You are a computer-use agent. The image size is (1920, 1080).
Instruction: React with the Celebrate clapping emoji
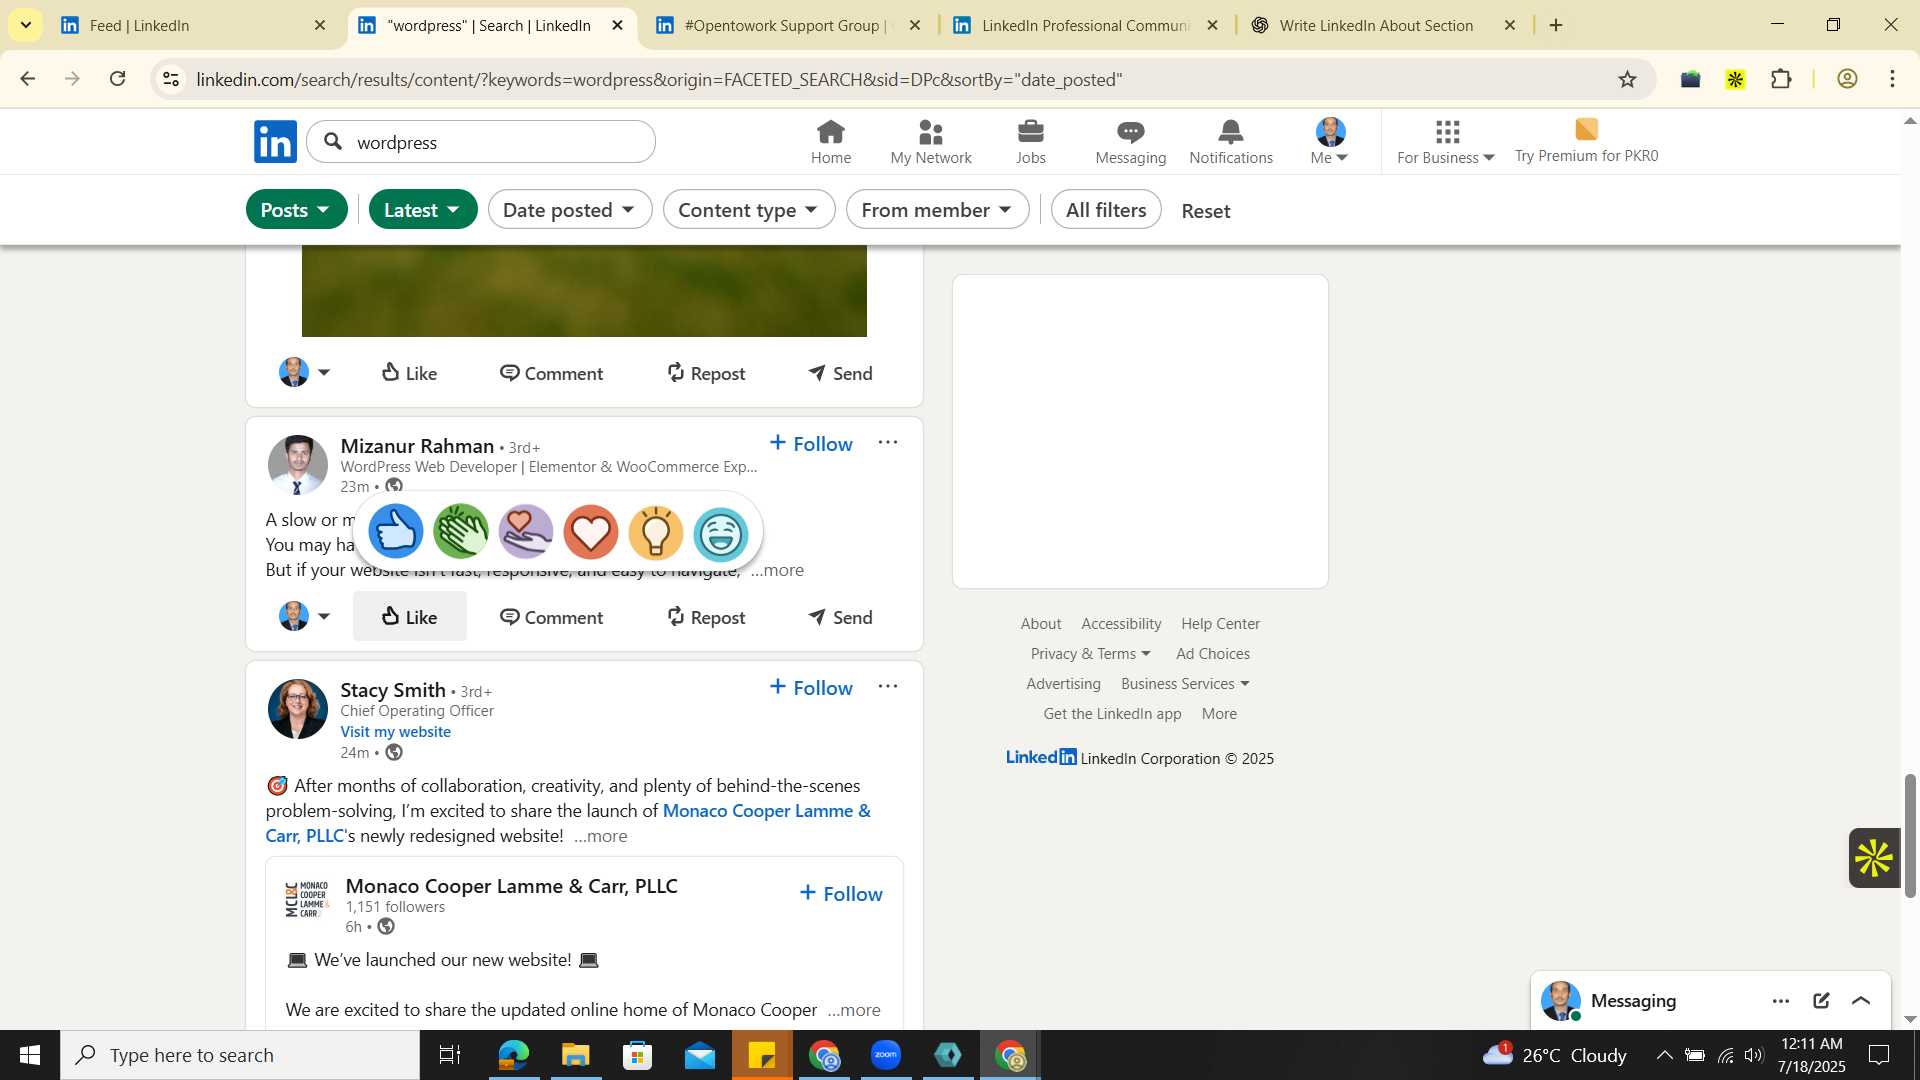461,531
